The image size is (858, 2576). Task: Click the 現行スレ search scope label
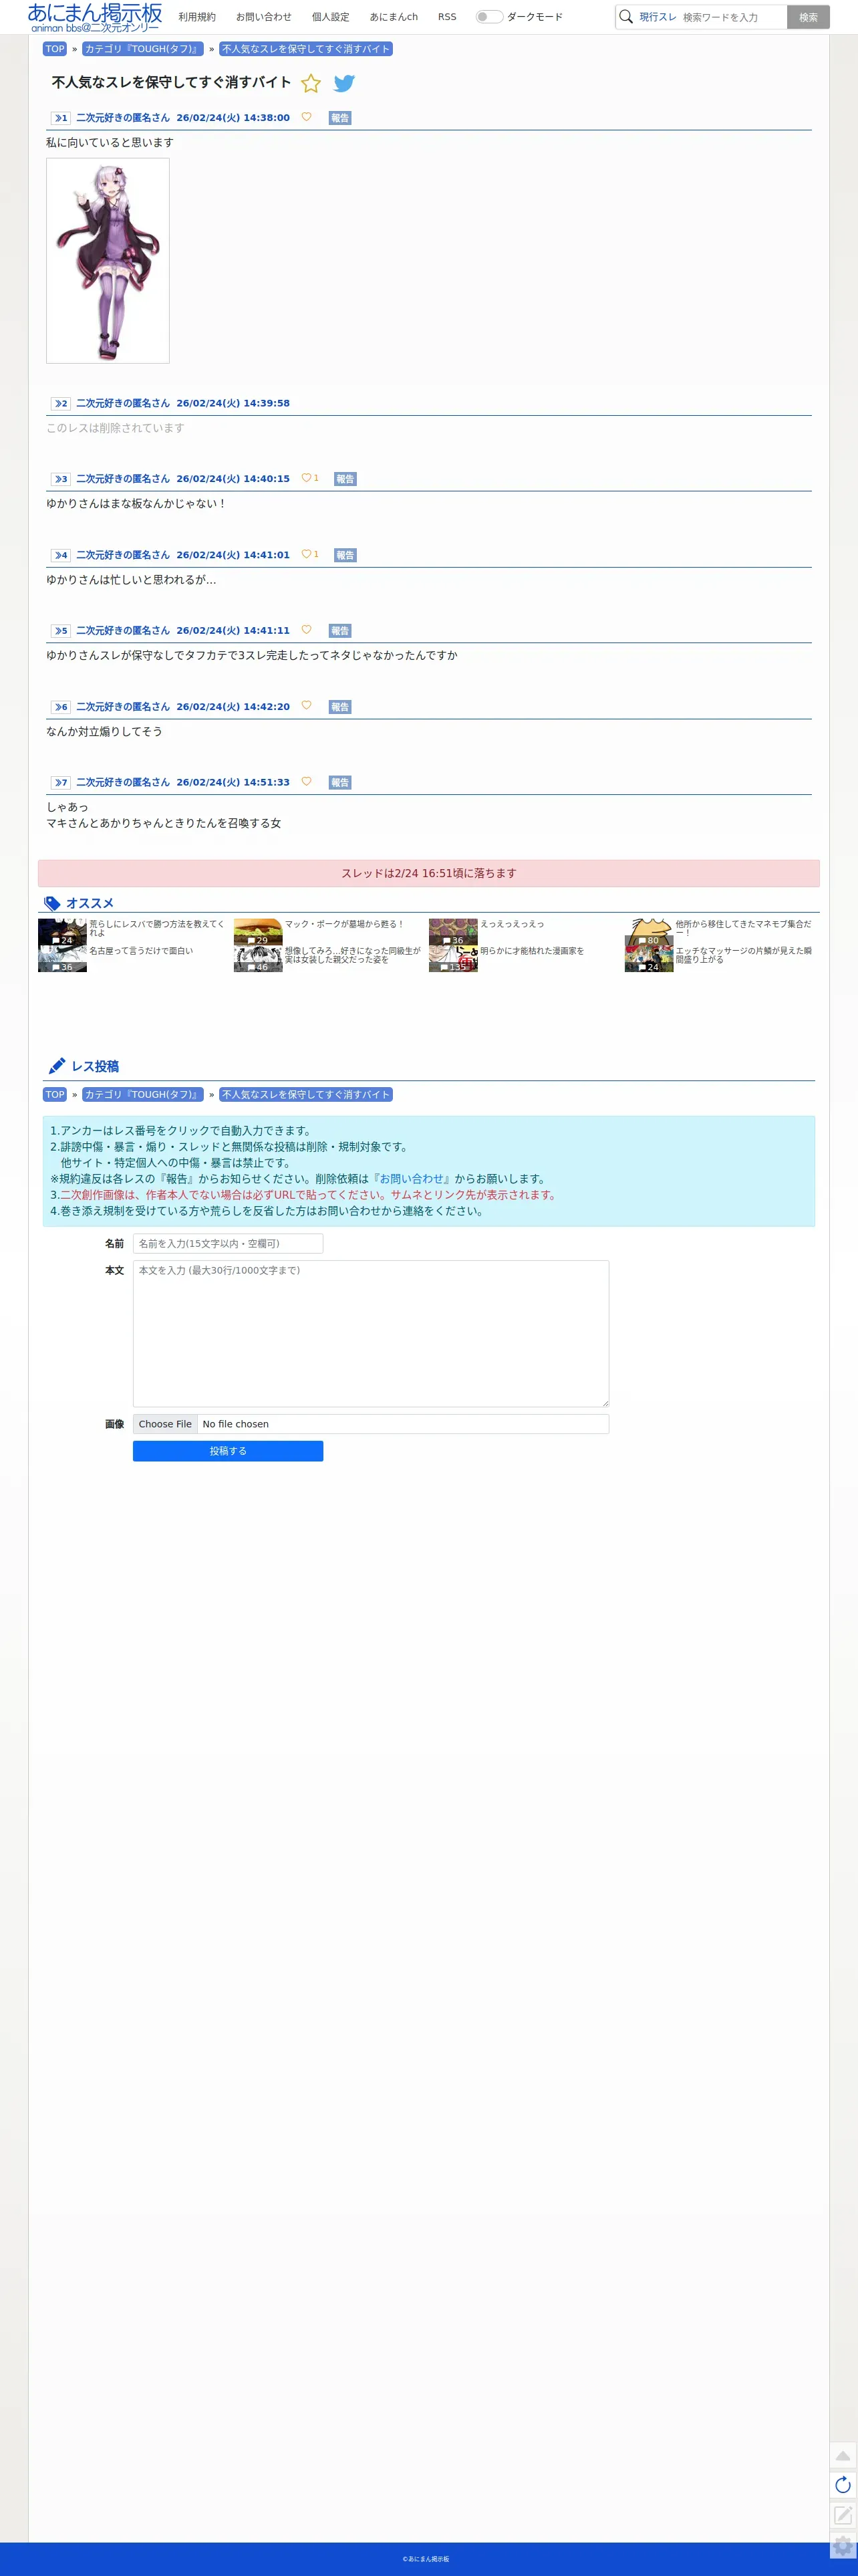[x=658, y=17]
